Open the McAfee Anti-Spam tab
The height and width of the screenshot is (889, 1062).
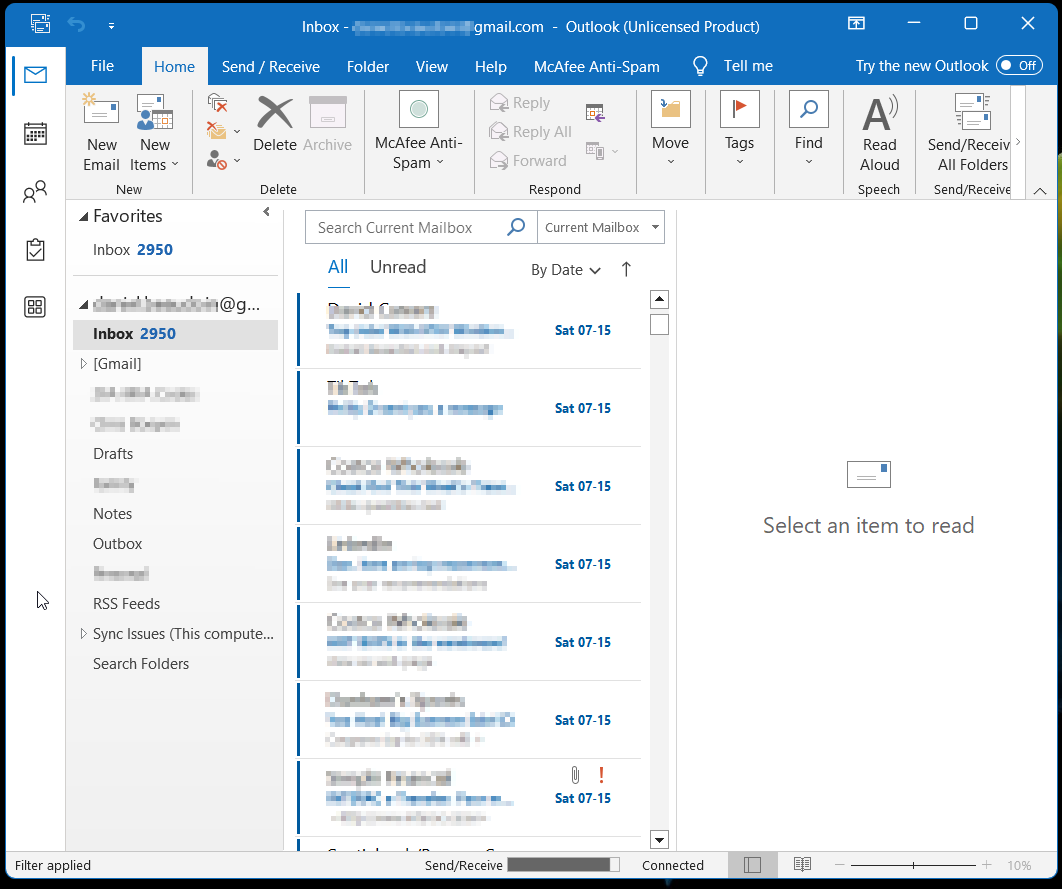(597, 66)
